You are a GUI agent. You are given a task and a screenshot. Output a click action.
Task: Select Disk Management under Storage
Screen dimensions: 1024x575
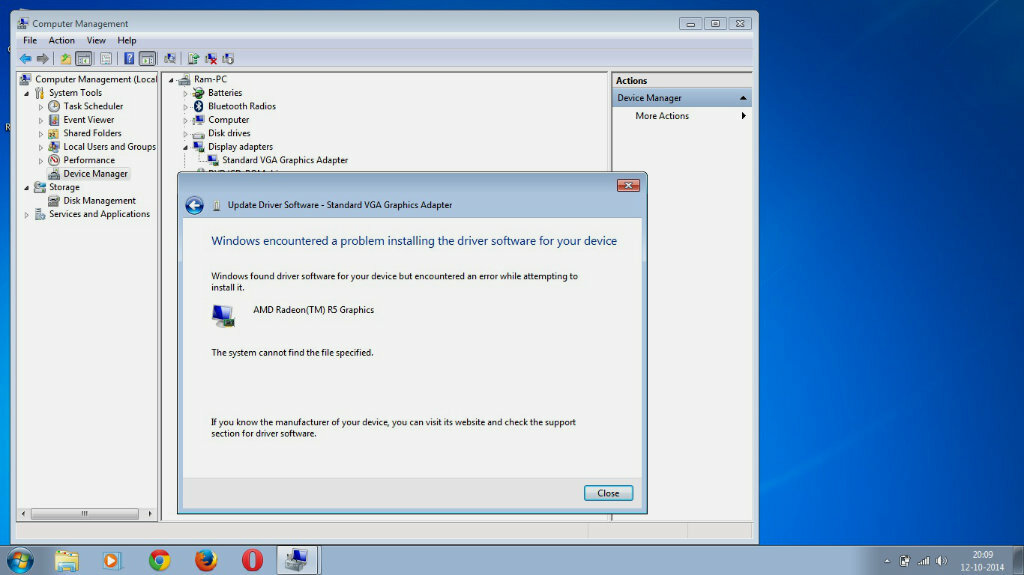[99, 201]
